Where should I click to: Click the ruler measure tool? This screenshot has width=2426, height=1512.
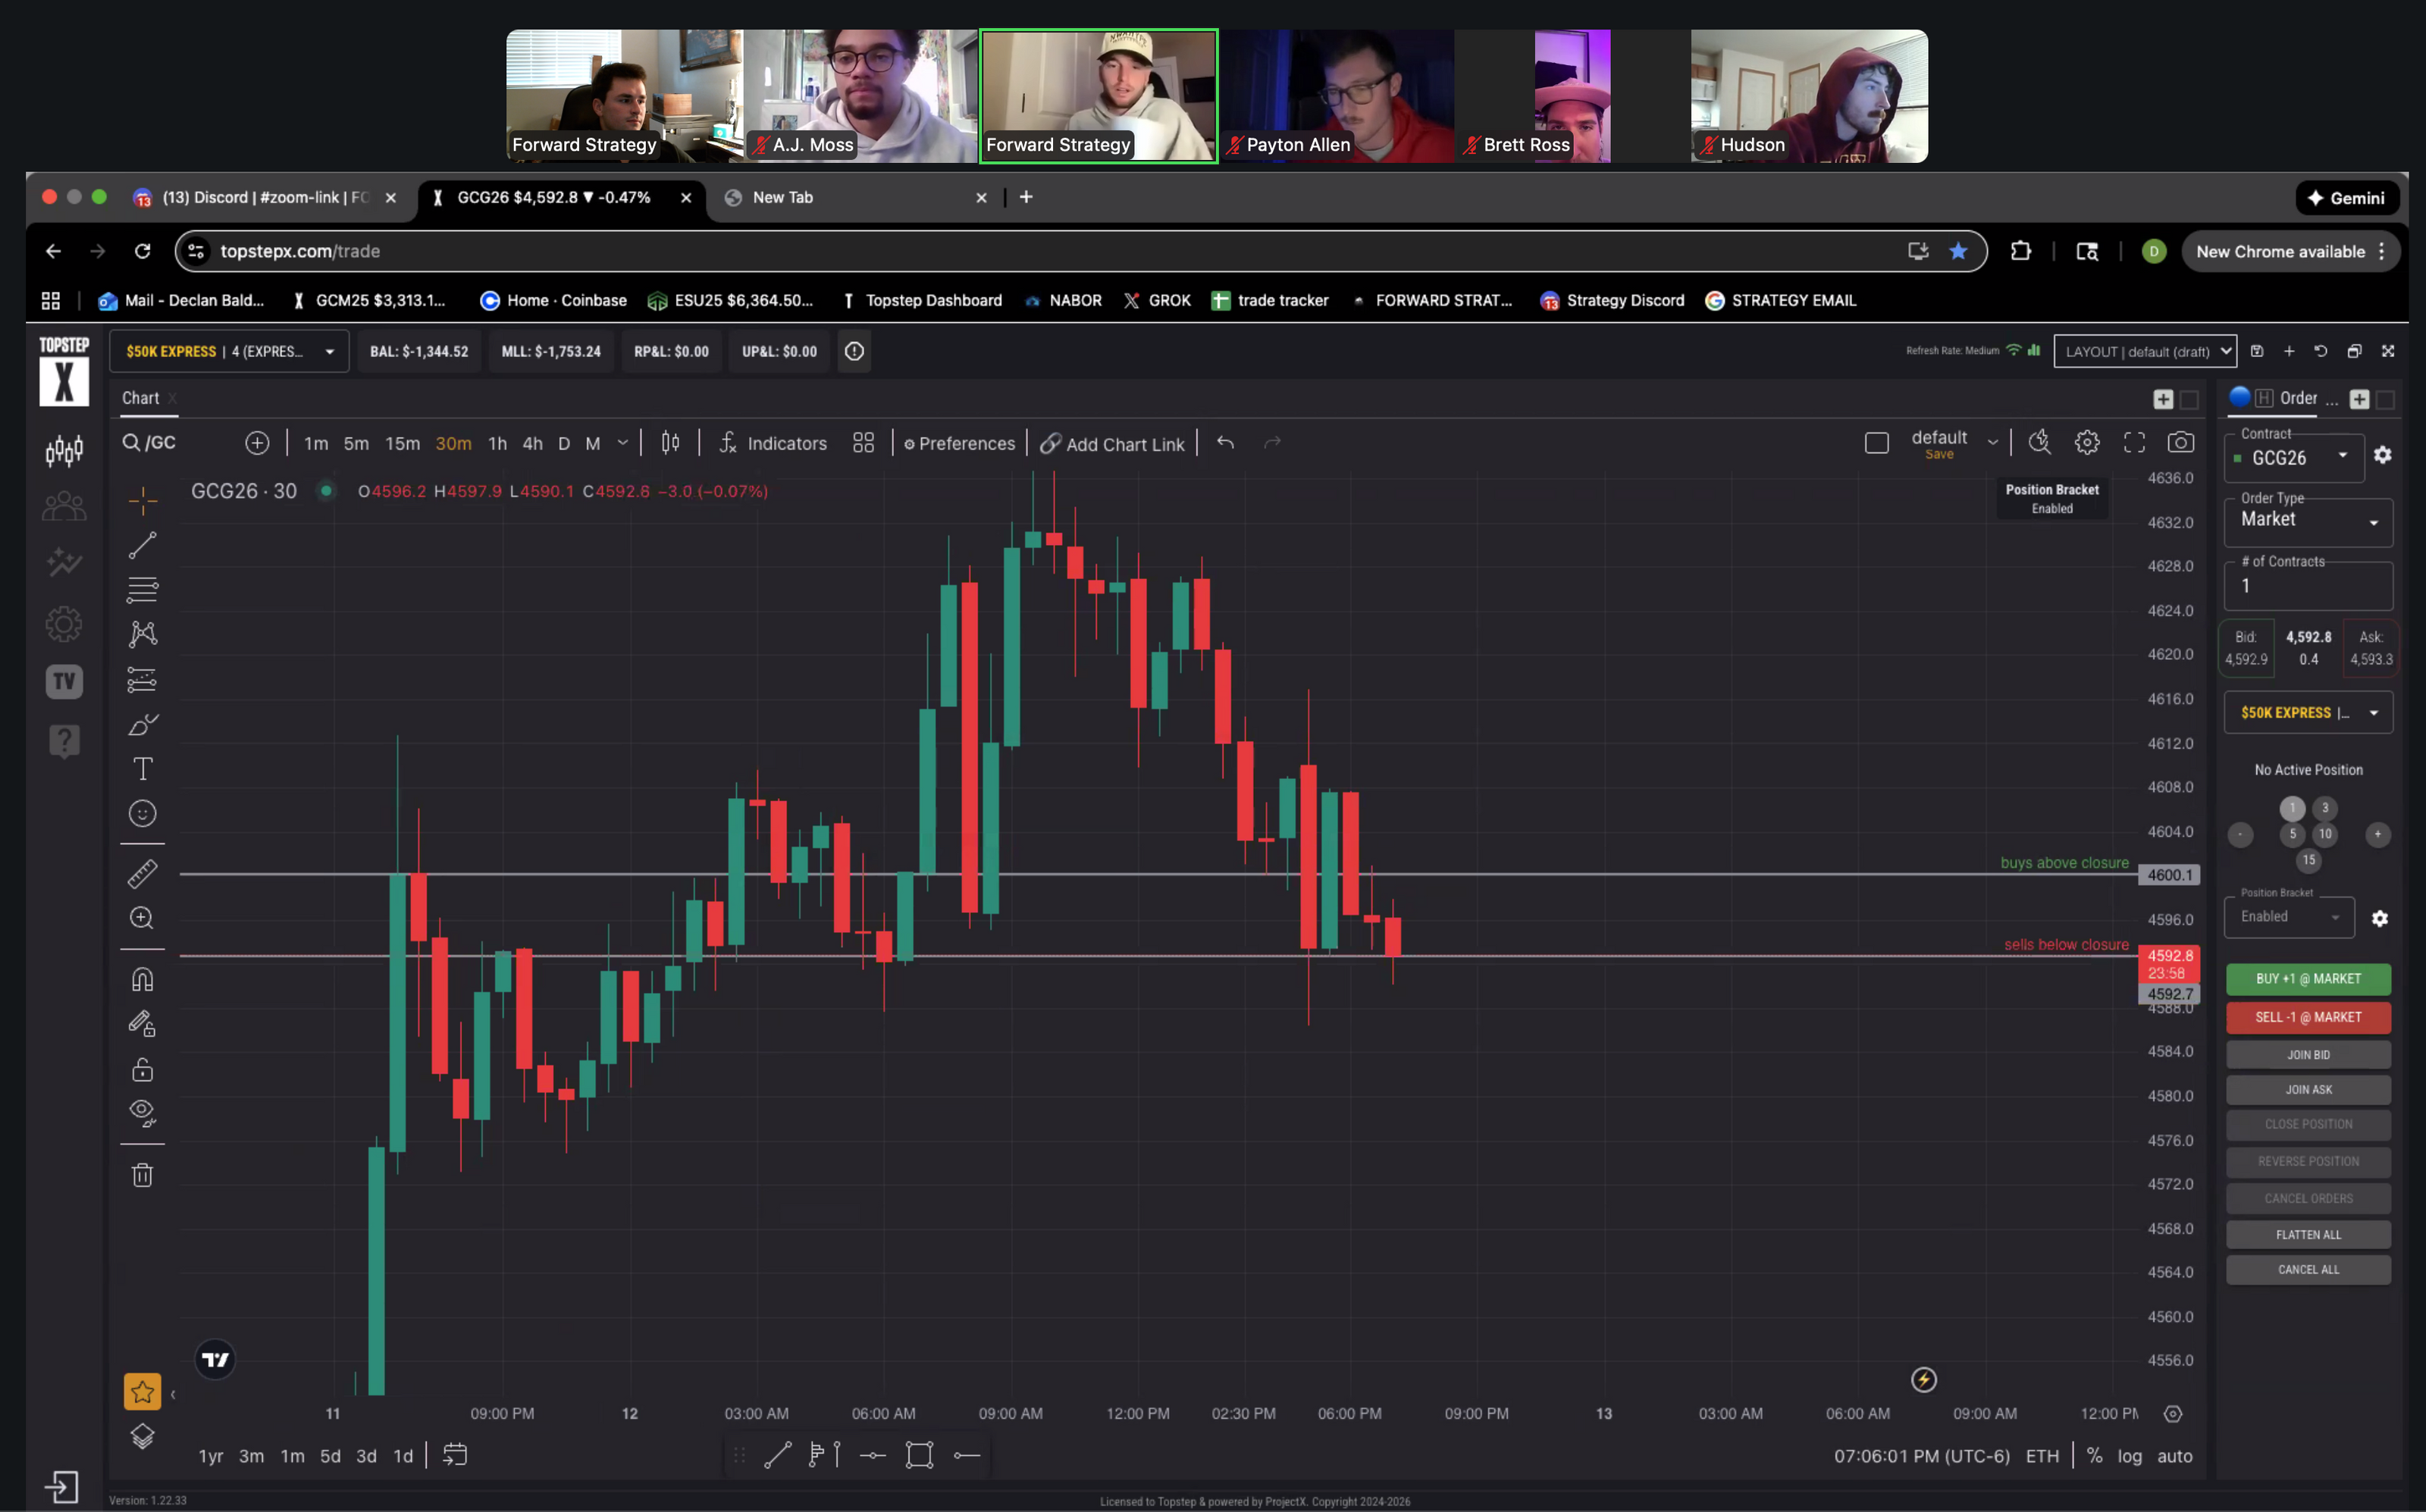(x=142, y=874)
